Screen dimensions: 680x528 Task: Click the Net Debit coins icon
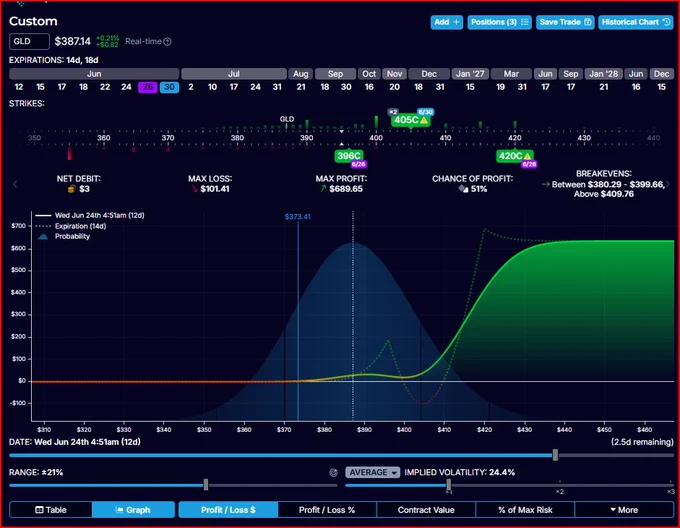(72, 189)
